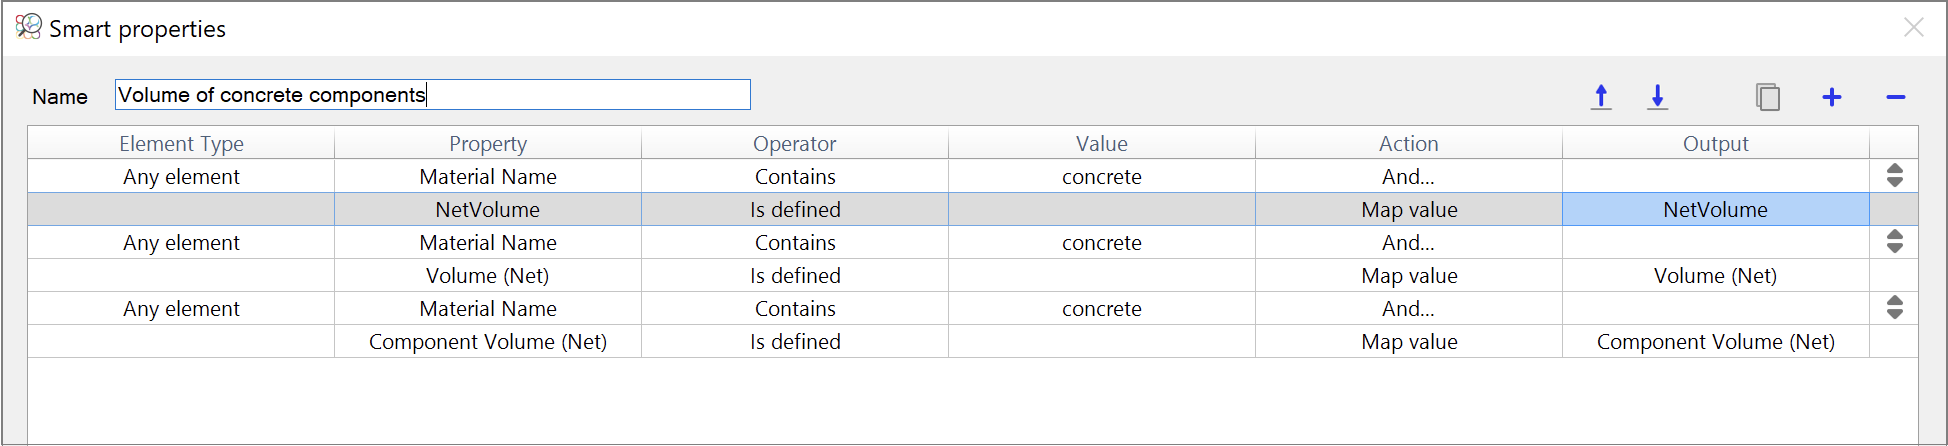Open the row stepper for the first Any element rule
This screenshot has width=1948, height=446.
point(1894,176)
